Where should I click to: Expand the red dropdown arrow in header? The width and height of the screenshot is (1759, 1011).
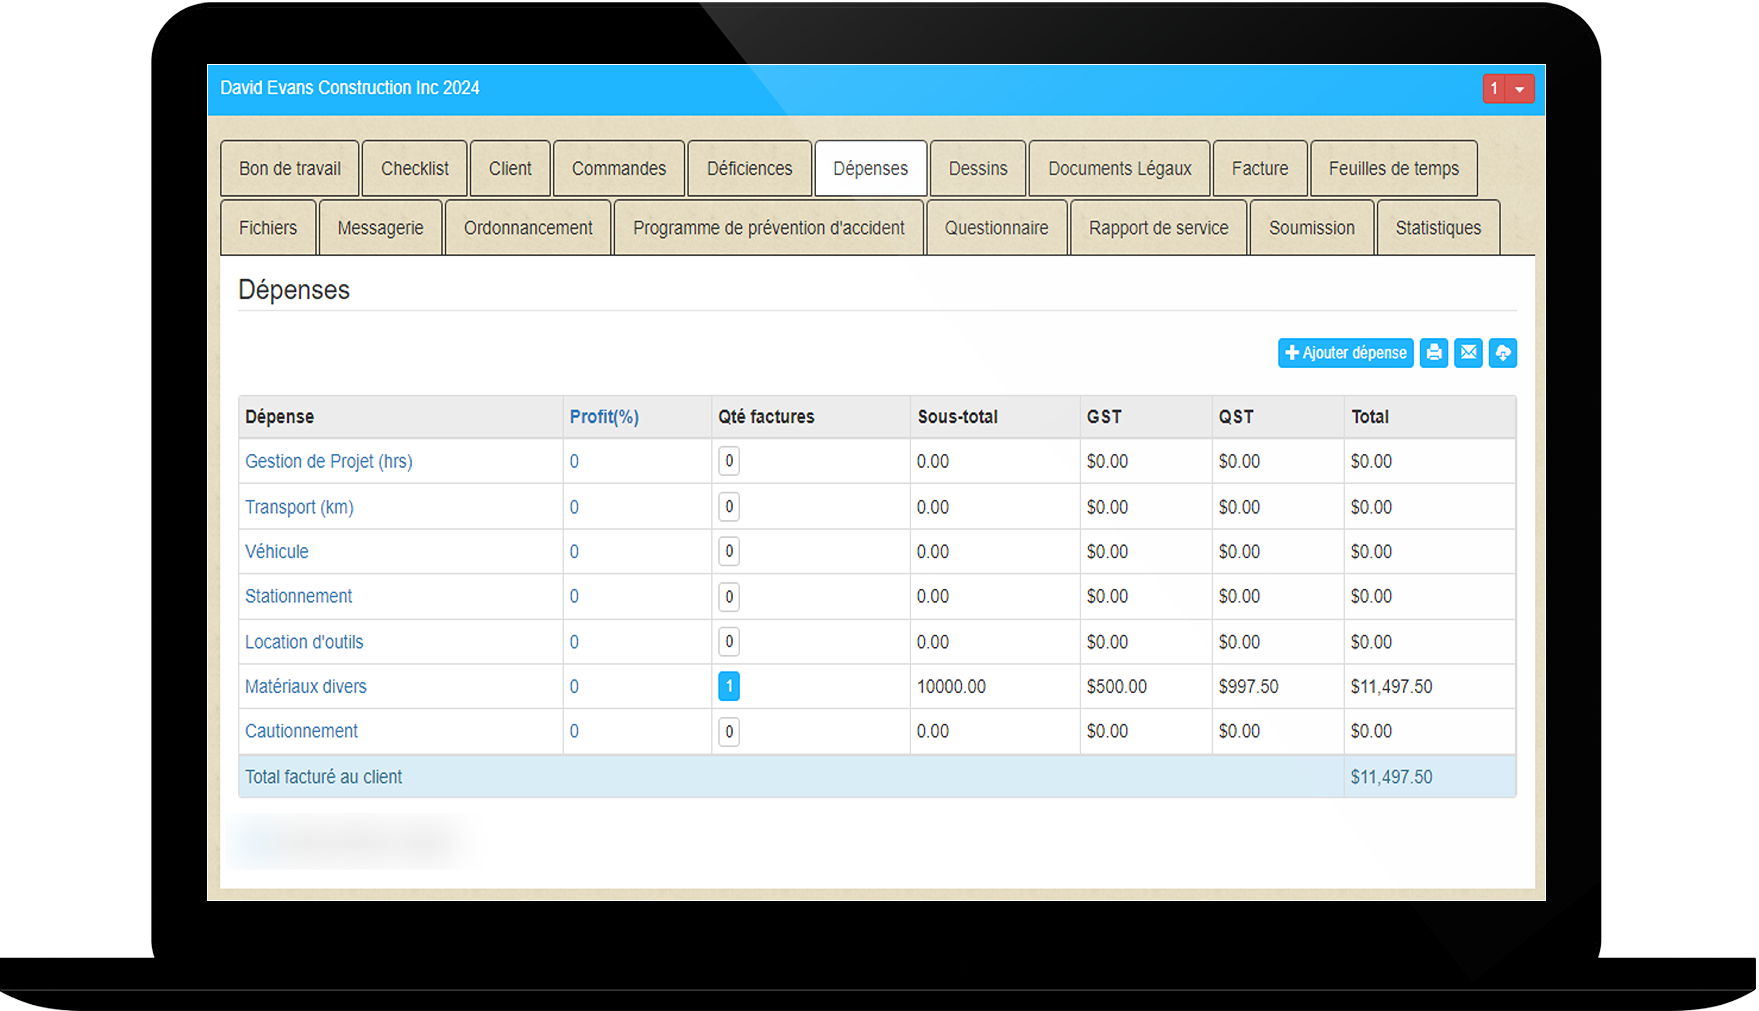coord(1520,89)
